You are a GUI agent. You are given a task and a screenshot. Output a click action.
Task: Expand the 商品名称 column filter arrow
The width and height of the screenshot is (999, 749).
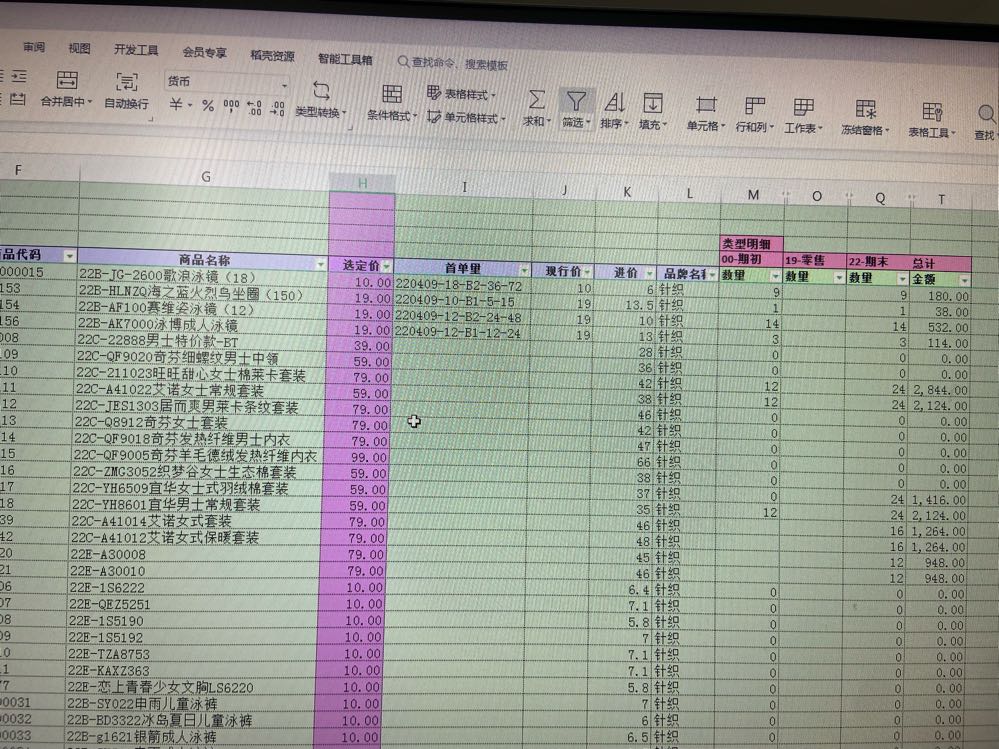321,264
